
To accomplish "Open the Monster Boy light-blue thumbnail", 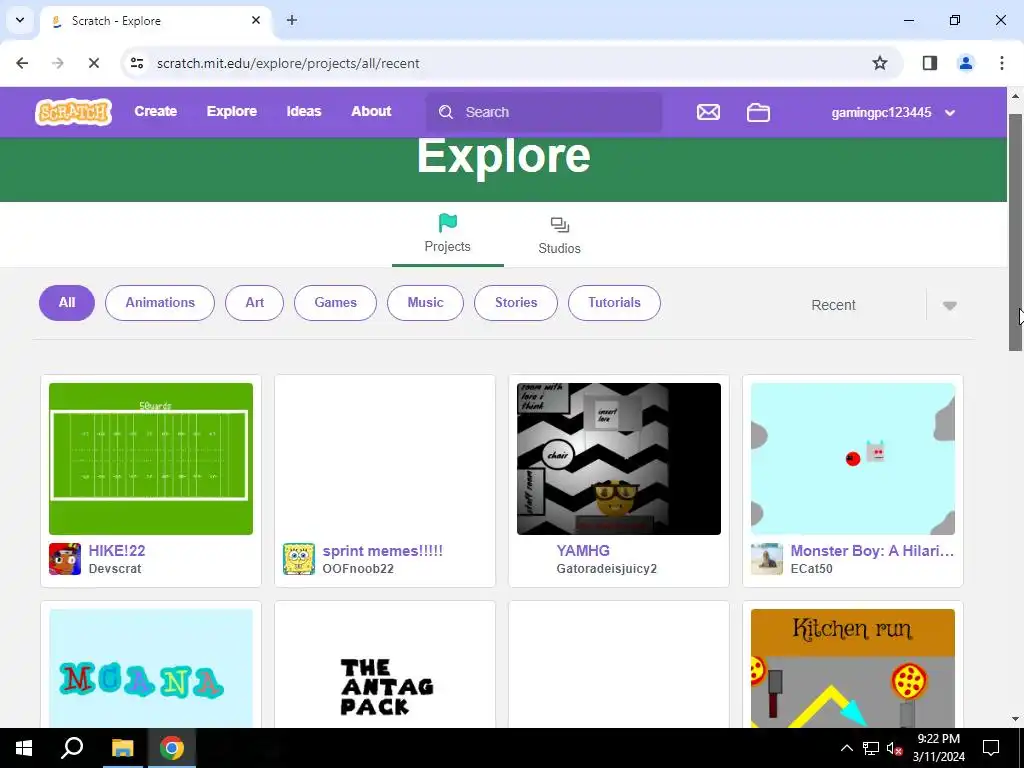I will [853, 459].
